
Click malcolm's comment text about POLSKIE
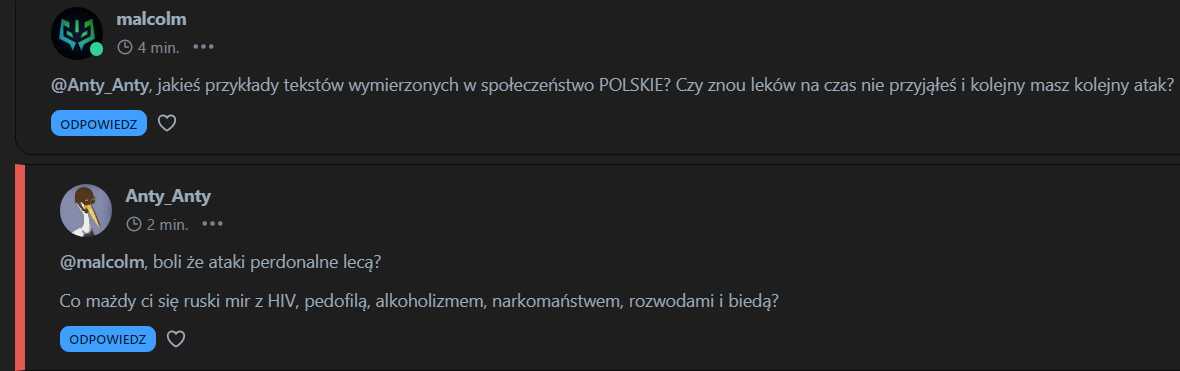pyautogui.click(x=612, y=87)
